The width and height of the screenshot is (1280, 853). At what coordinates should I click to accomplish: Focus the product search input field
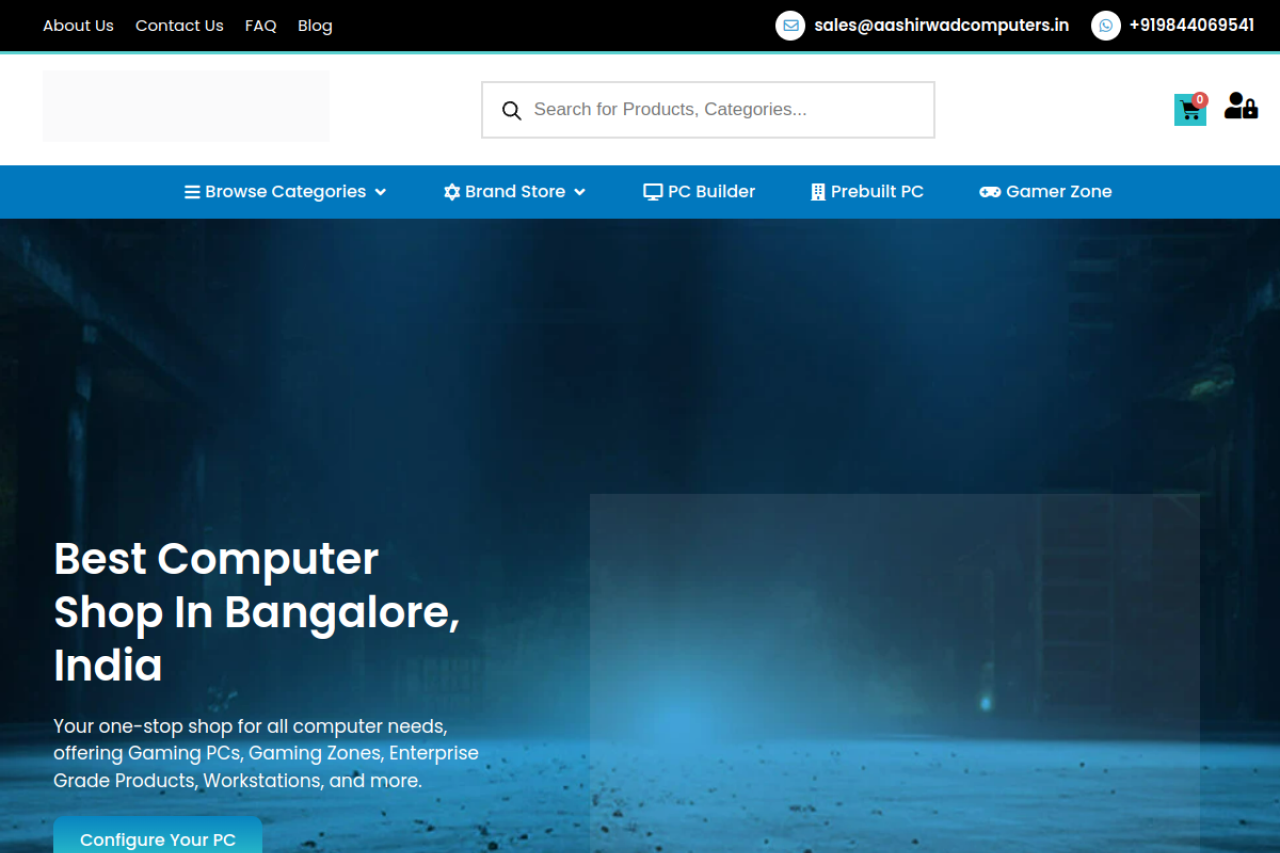708,110
